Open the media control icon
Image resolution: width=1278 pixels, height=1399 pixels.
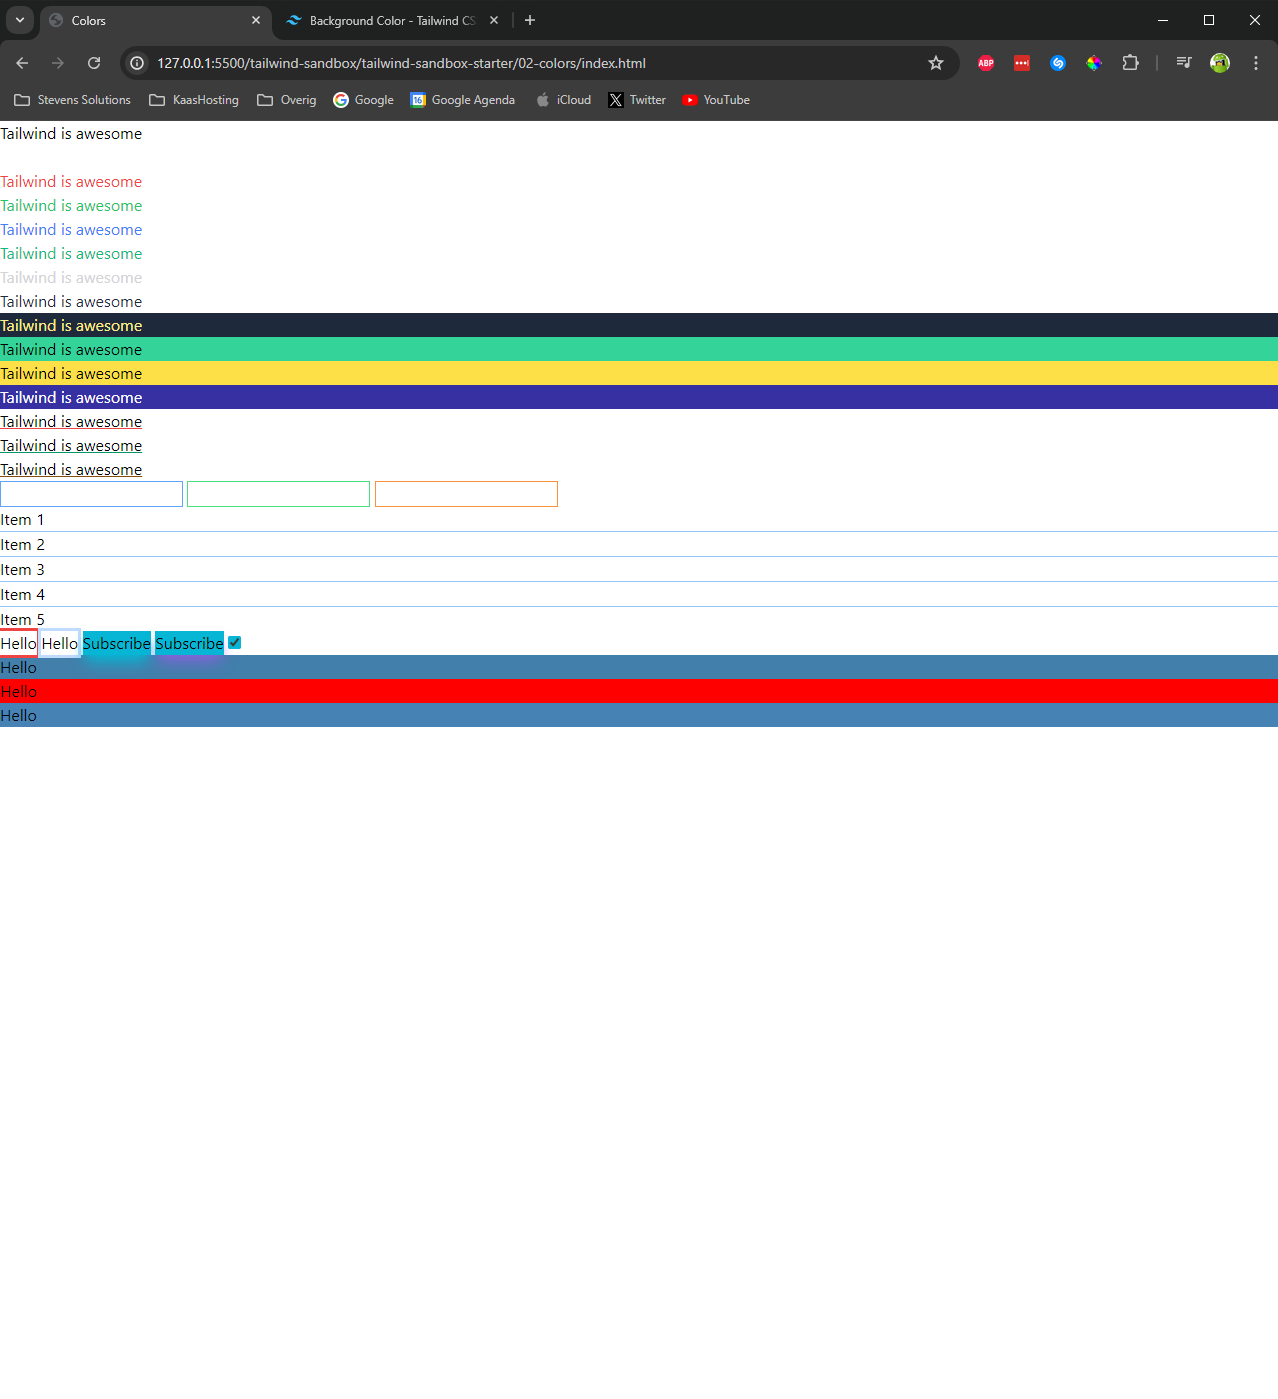[1184, 63]
